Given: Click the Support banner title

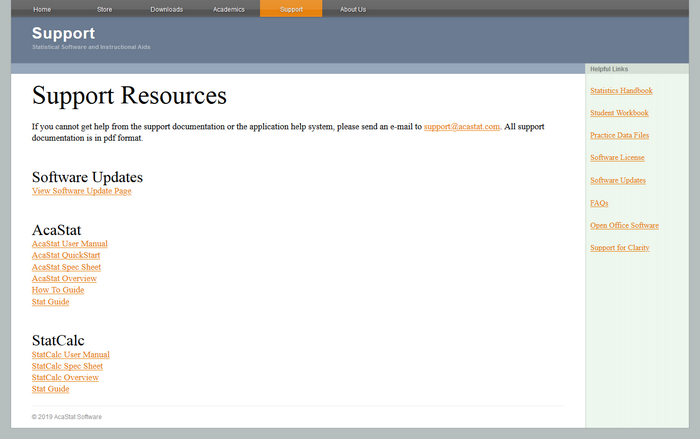Looking at the screenshot, I should pos(63,33).
